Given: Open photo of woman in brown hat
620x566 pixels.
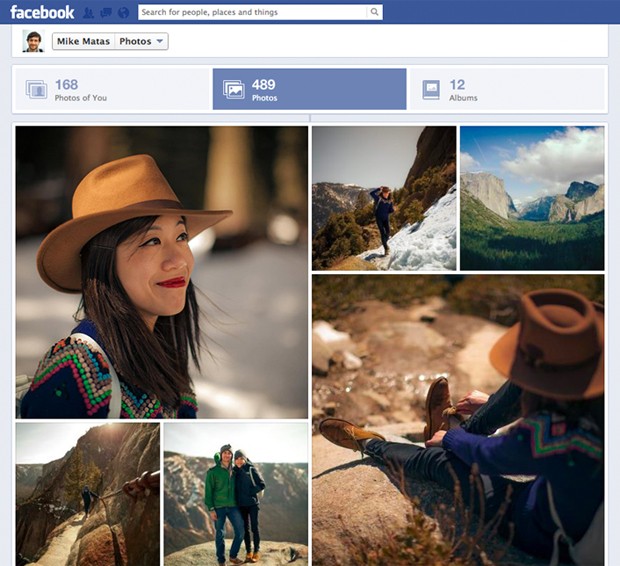Looking at the screenshot, I should (x=161, y=271).
